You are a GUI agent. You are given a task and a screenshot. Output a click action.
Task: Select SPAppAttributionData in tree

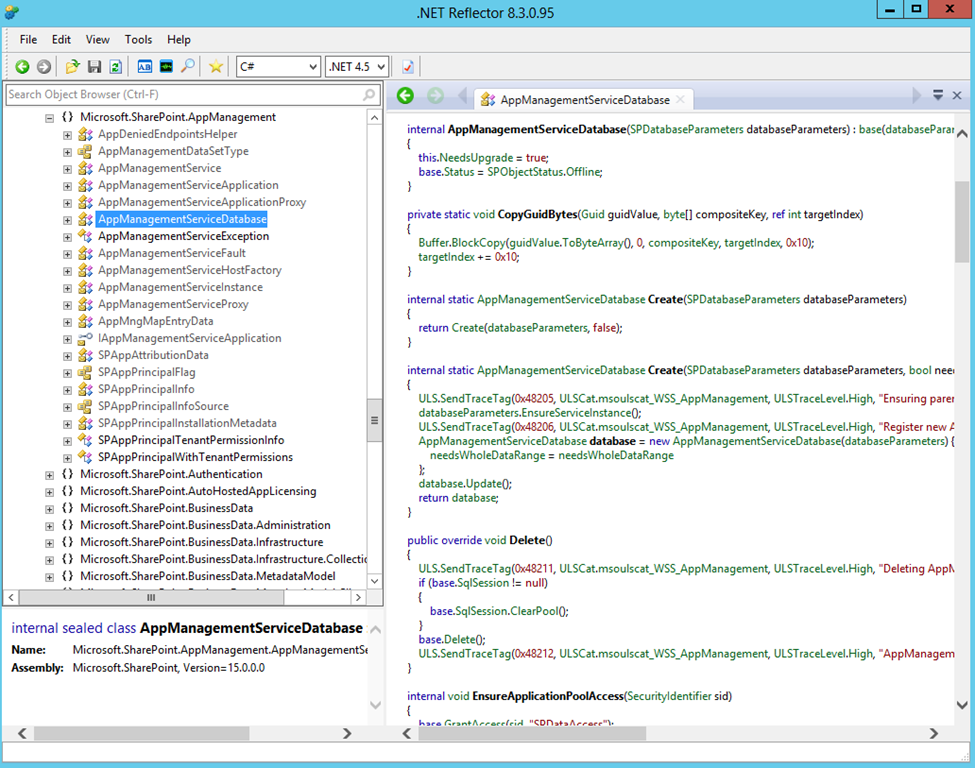point(153,355)
